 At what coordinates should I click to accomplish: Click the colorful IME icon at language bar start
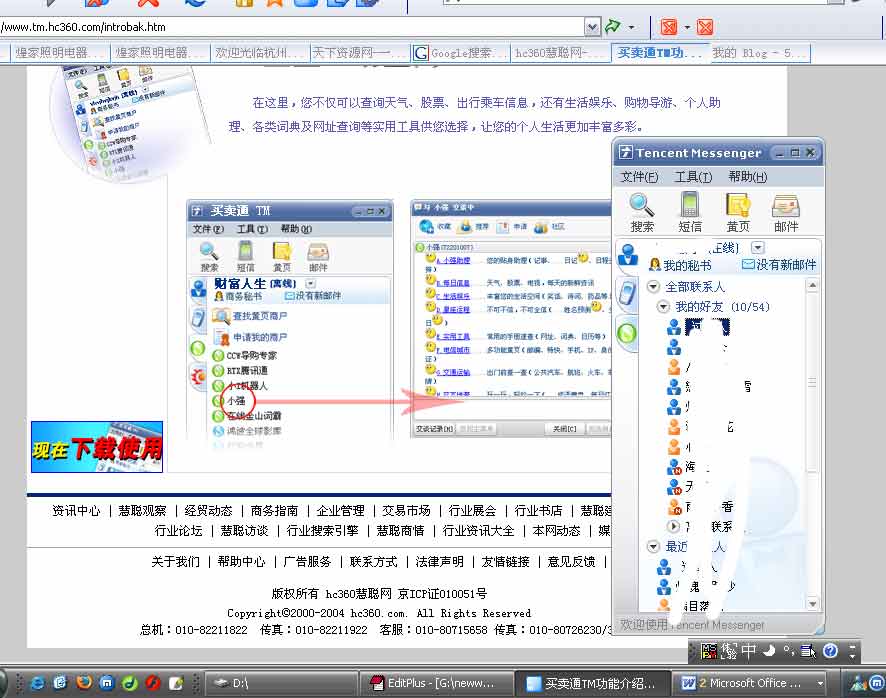click(x=709, y=651)
